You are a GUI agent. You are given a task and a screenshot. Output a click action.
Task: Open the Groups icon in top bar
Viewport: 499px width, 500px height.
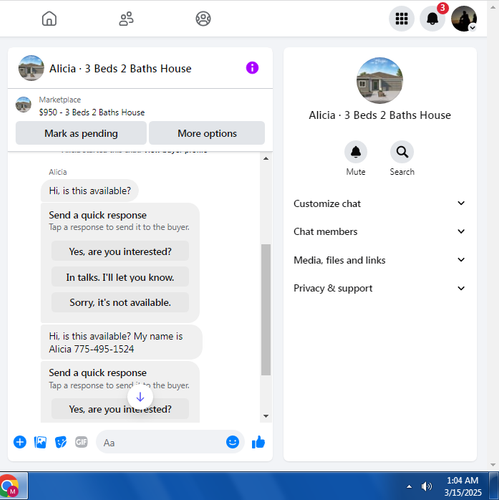point(203,19)
